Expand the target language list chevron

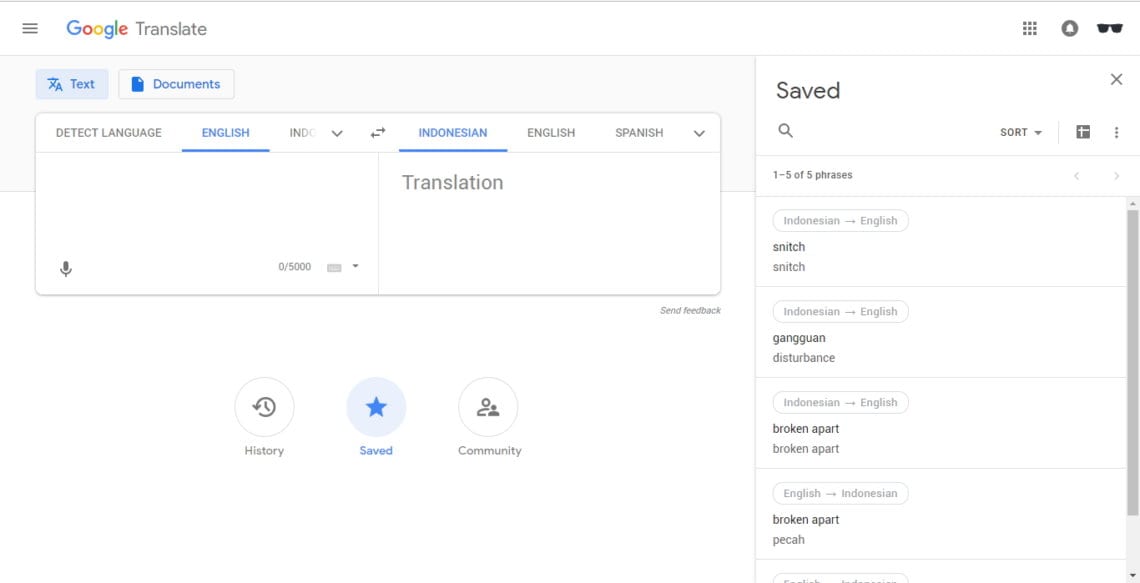point(699,132)
